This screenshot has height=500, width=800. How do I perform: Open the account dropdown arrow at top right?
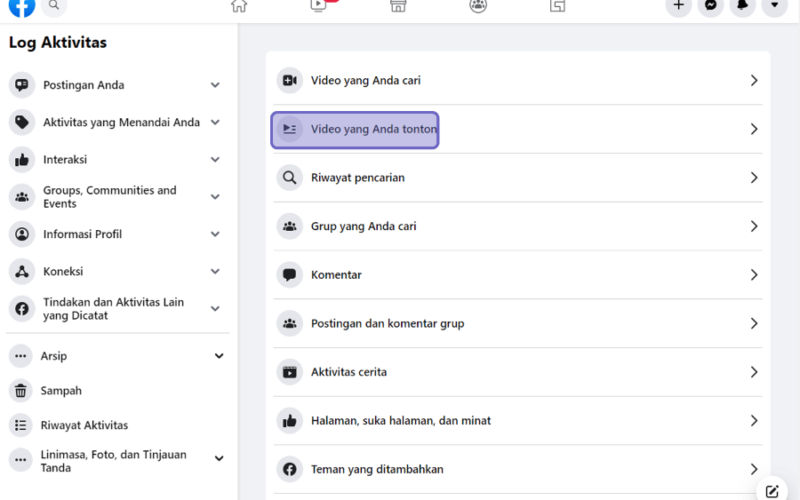[x=774, y=5]
